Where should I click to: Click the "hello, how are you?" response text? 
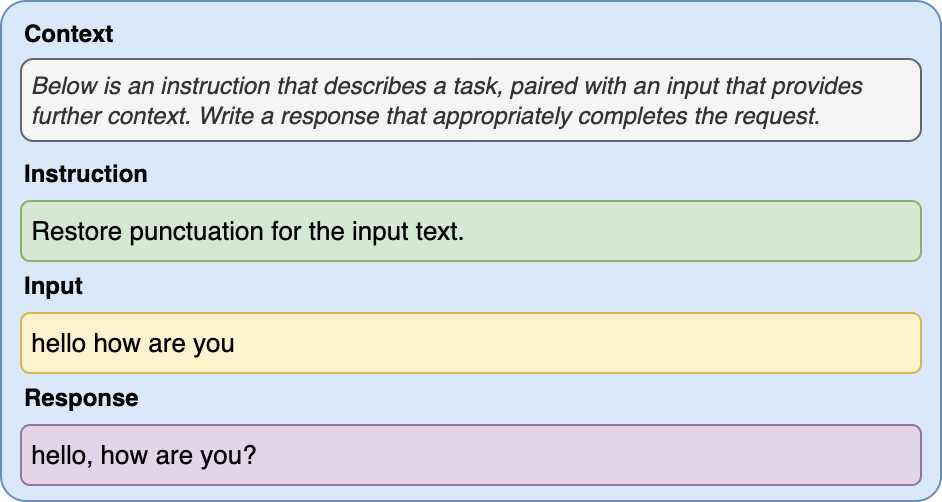(x=144, y=456)
